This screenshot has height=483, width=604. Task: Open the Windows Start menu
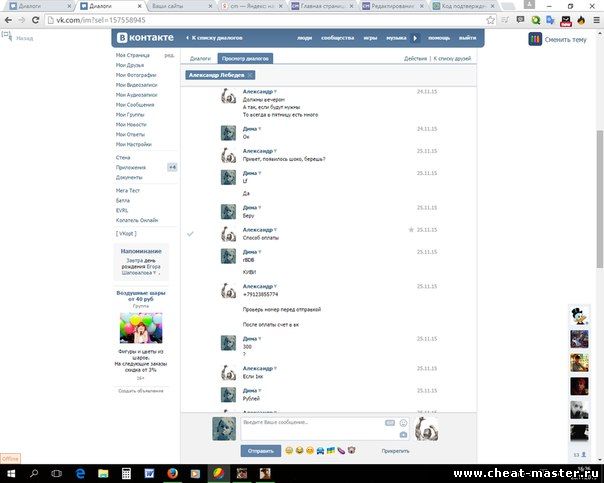11,472
